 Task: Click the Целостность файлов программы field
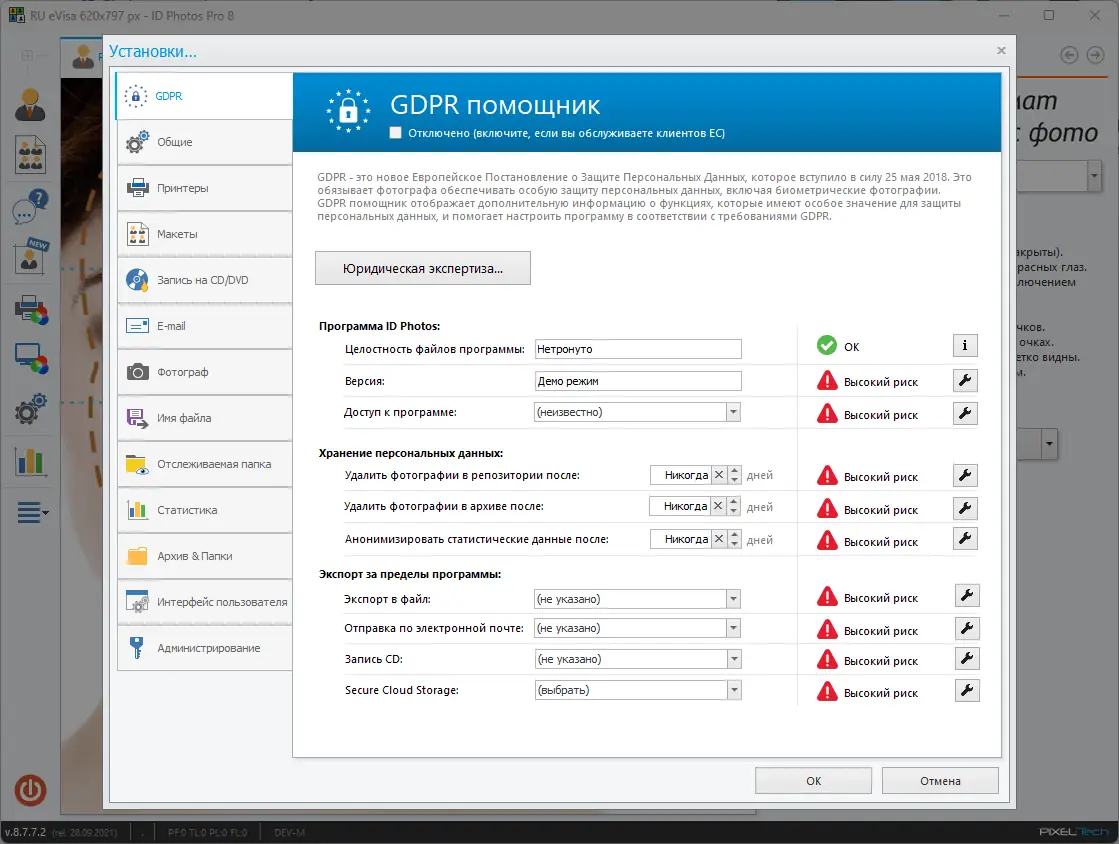638,349
